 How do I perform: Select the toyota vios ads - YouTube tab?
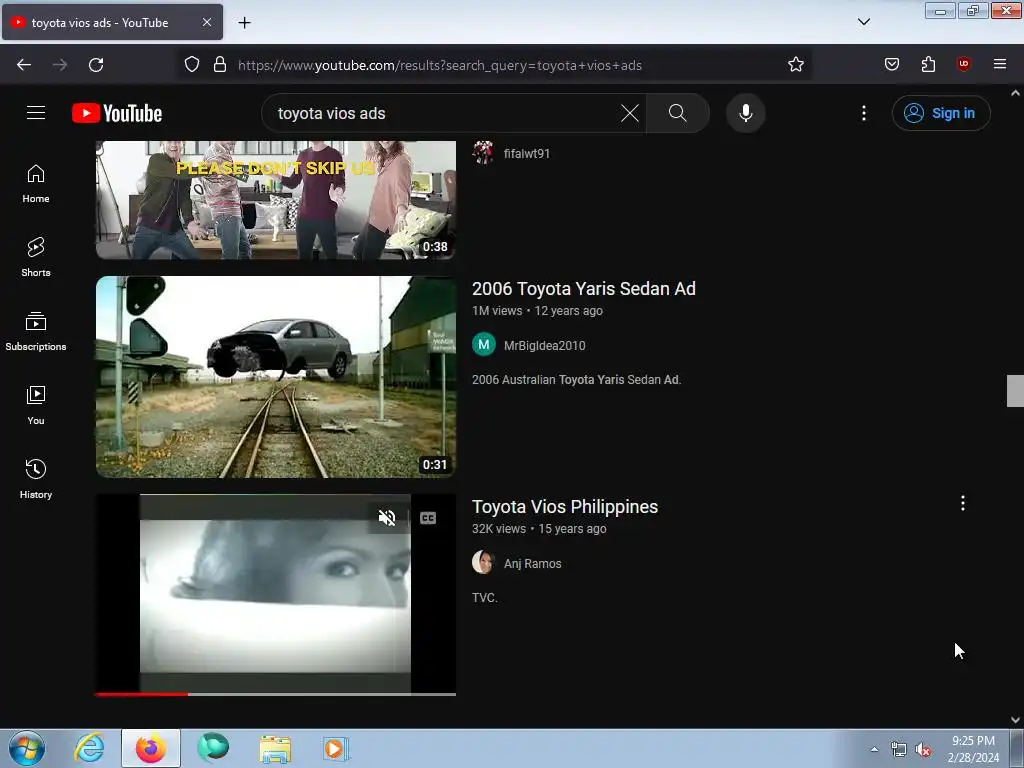point(112,22)
